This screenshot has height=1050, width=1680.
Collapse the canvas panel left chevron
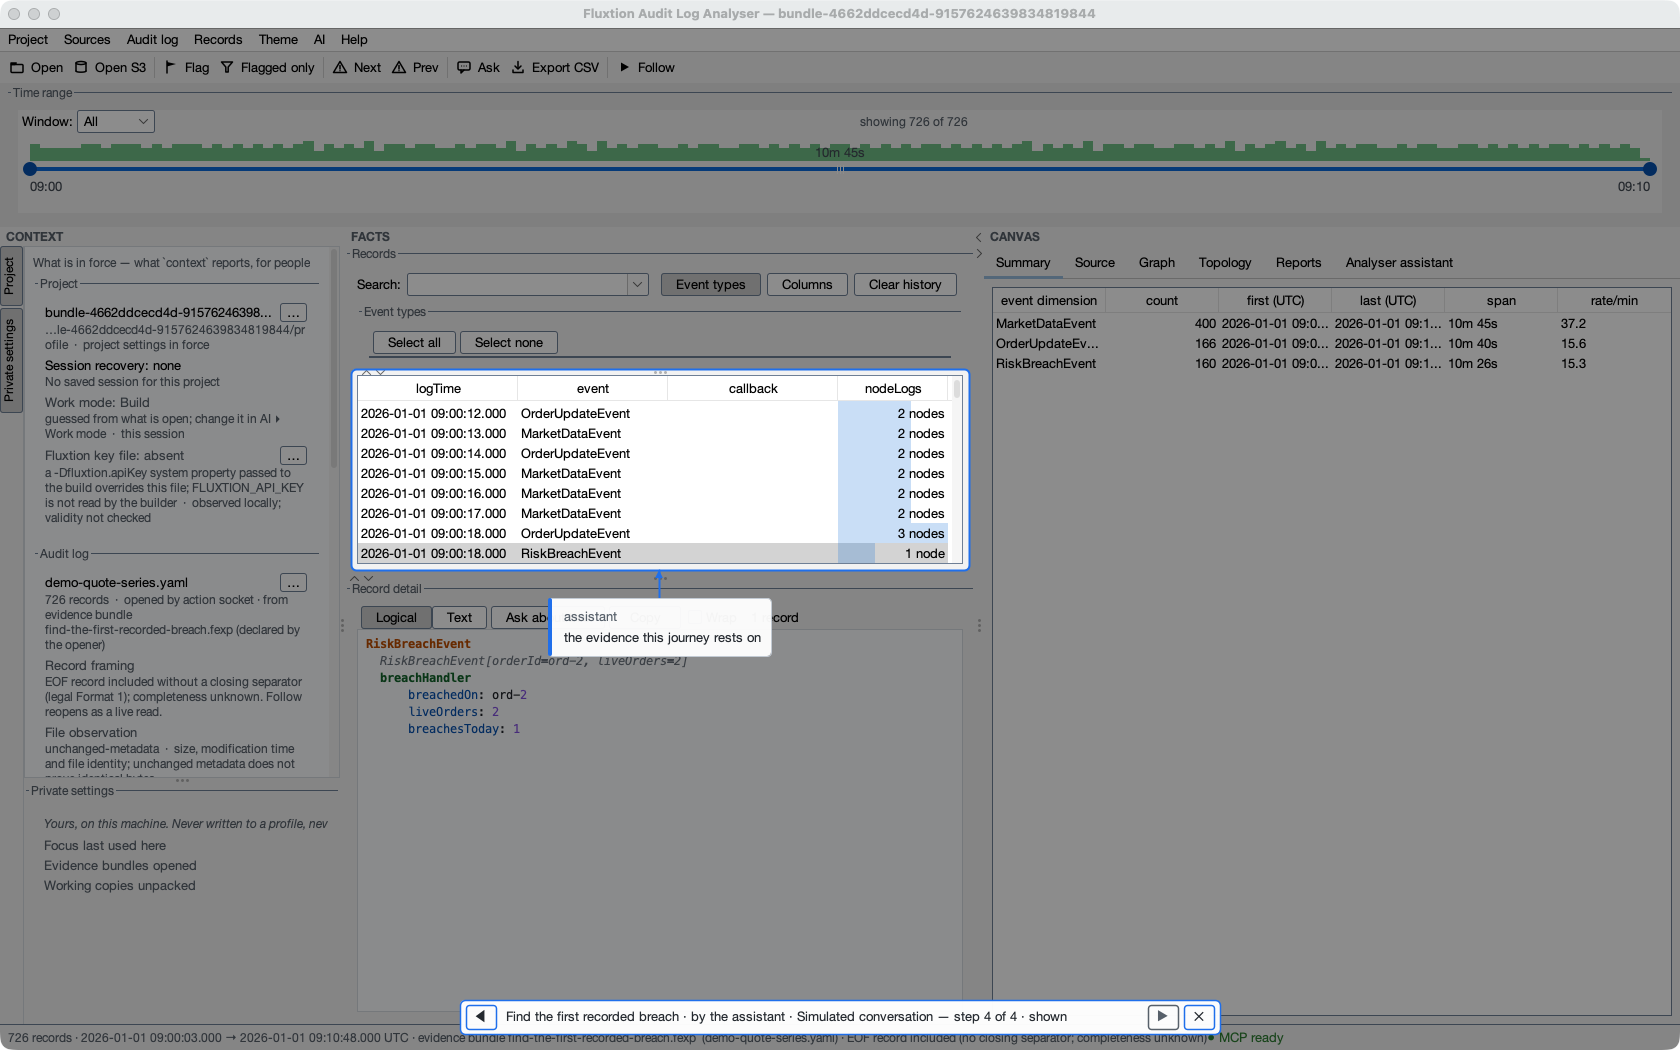(978, 237)
